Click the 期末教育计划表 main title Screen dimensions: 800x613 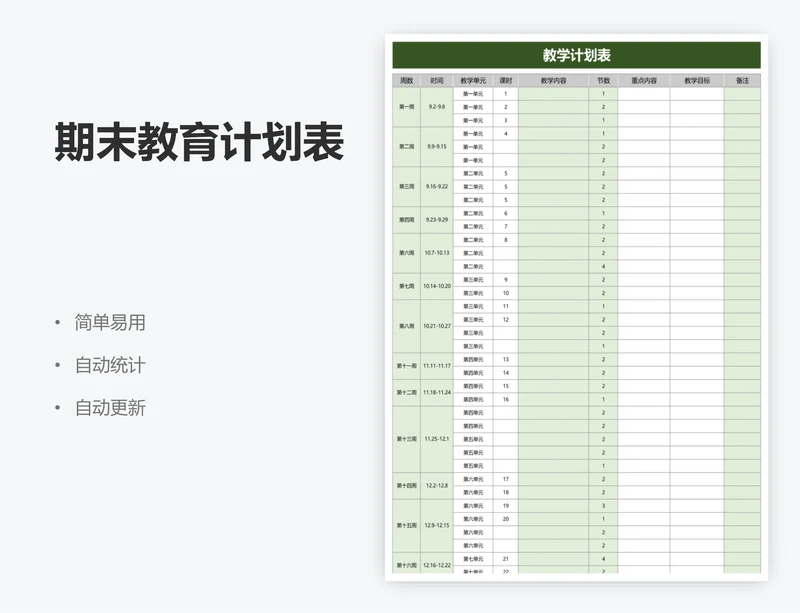pos(199,141)
